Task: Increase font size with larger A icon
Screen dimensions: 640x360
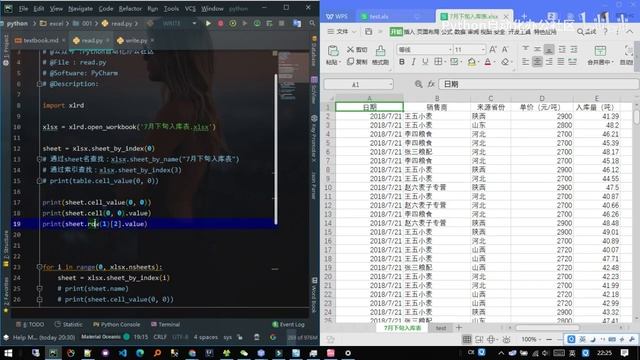Action: click(493, 49)
